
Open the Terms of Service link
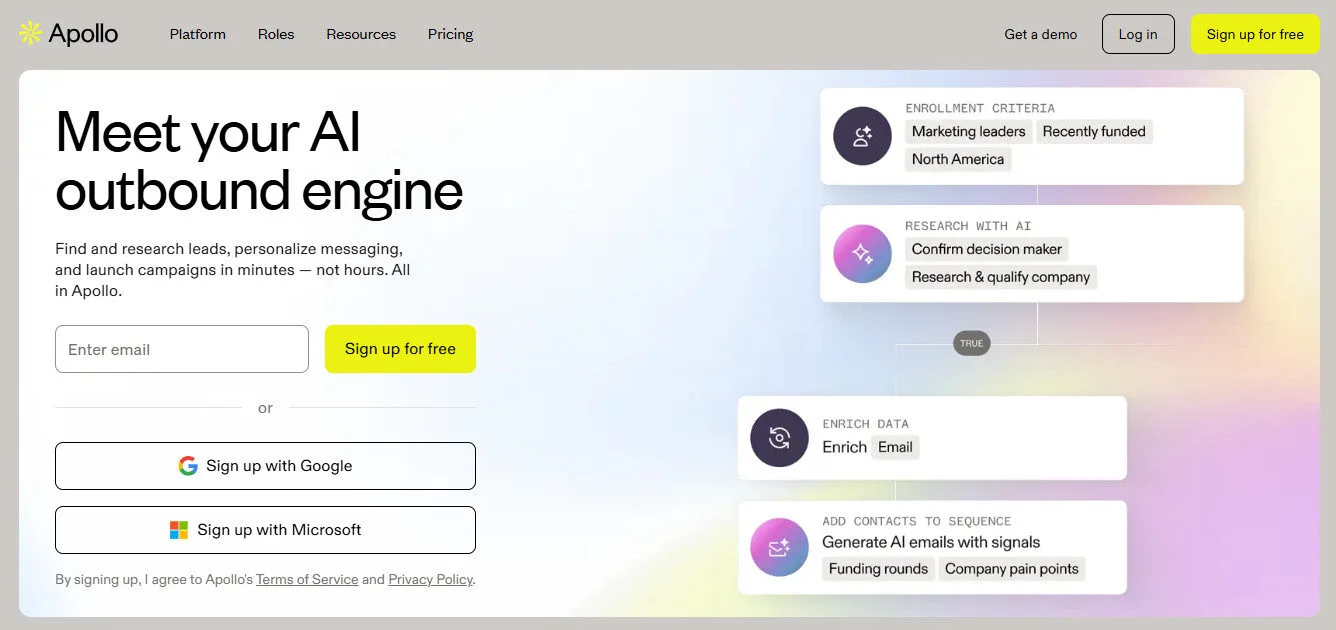point(307,580)
